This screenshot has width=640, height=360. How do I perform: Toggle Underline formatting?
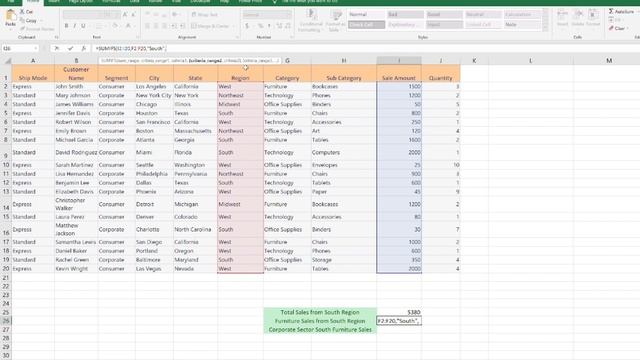coord(83,26)
